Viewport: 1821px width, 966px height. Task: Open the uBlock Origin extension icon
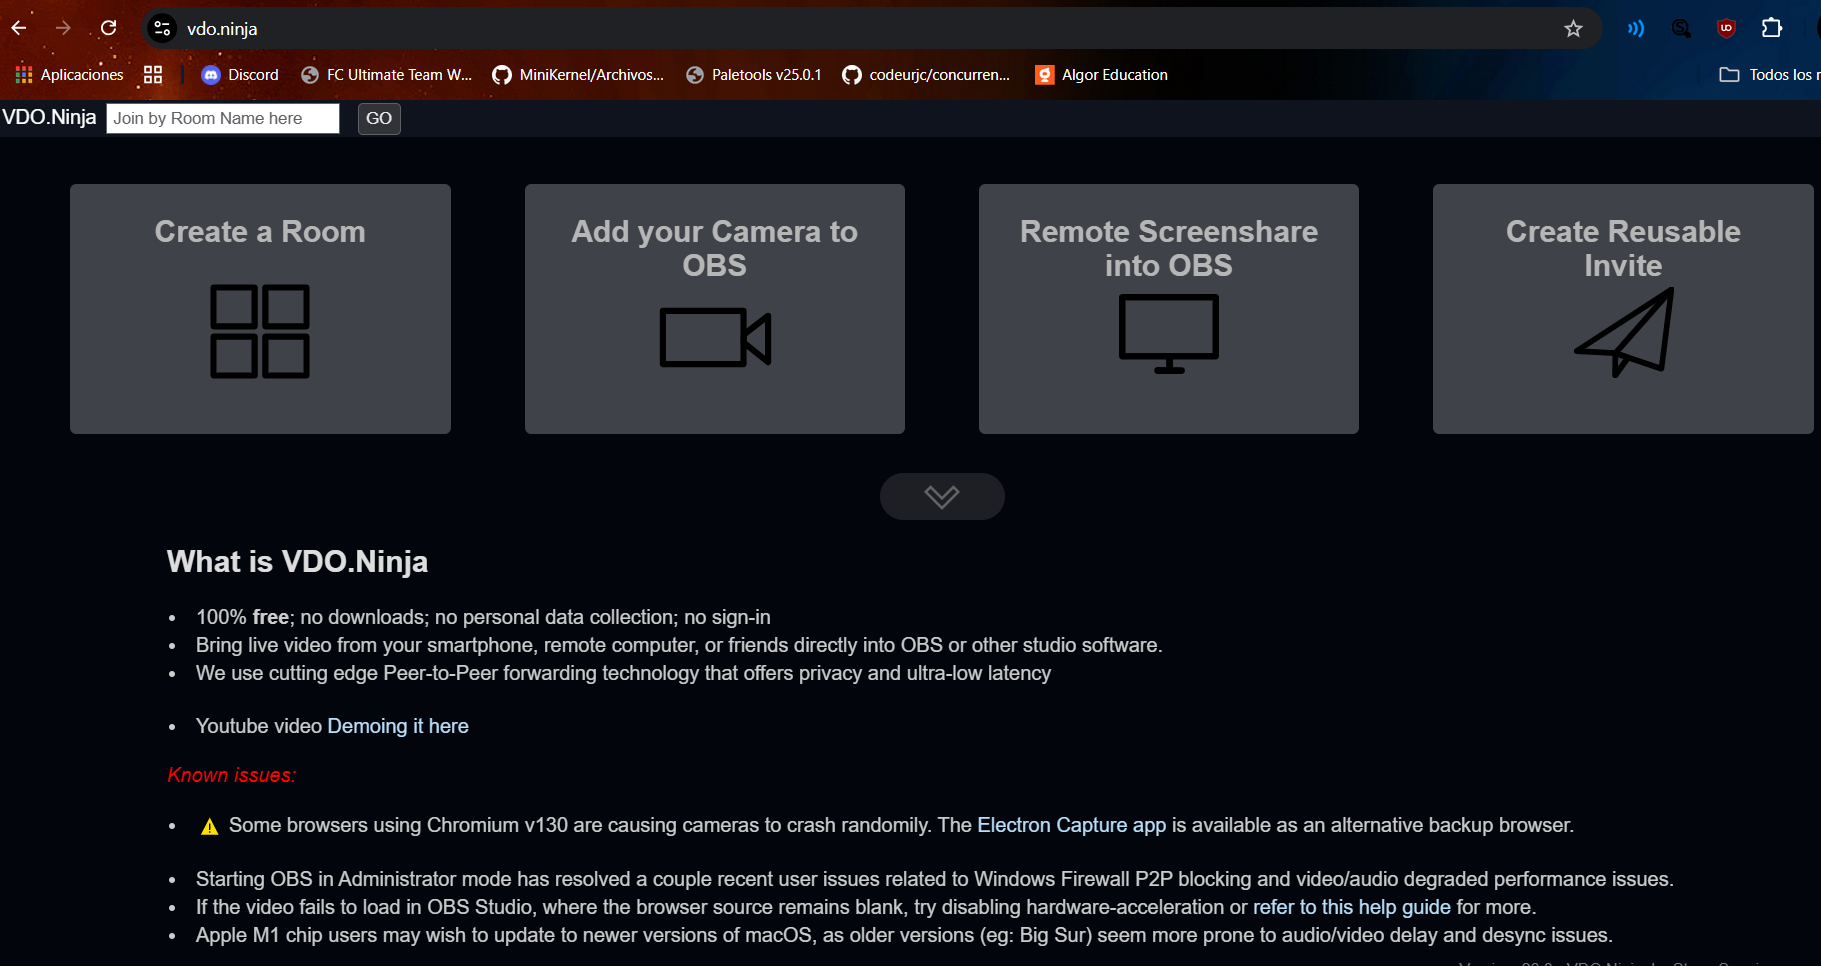(1726, 29)
